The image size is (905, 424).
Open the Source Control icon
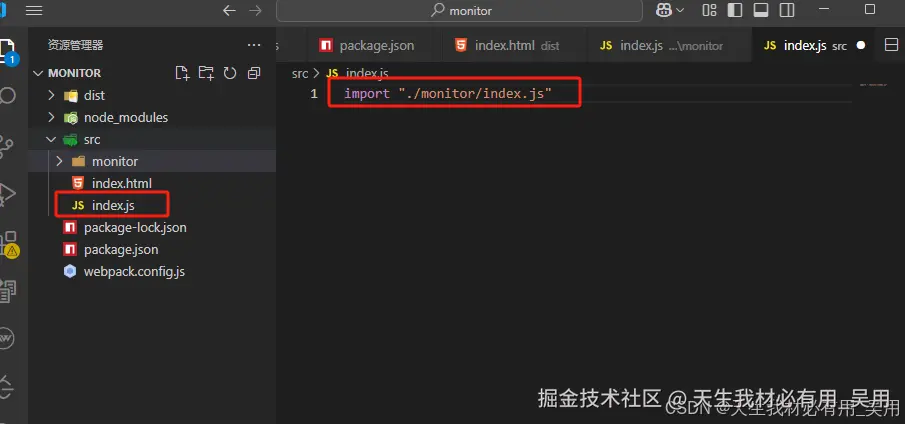click(7, 147)
